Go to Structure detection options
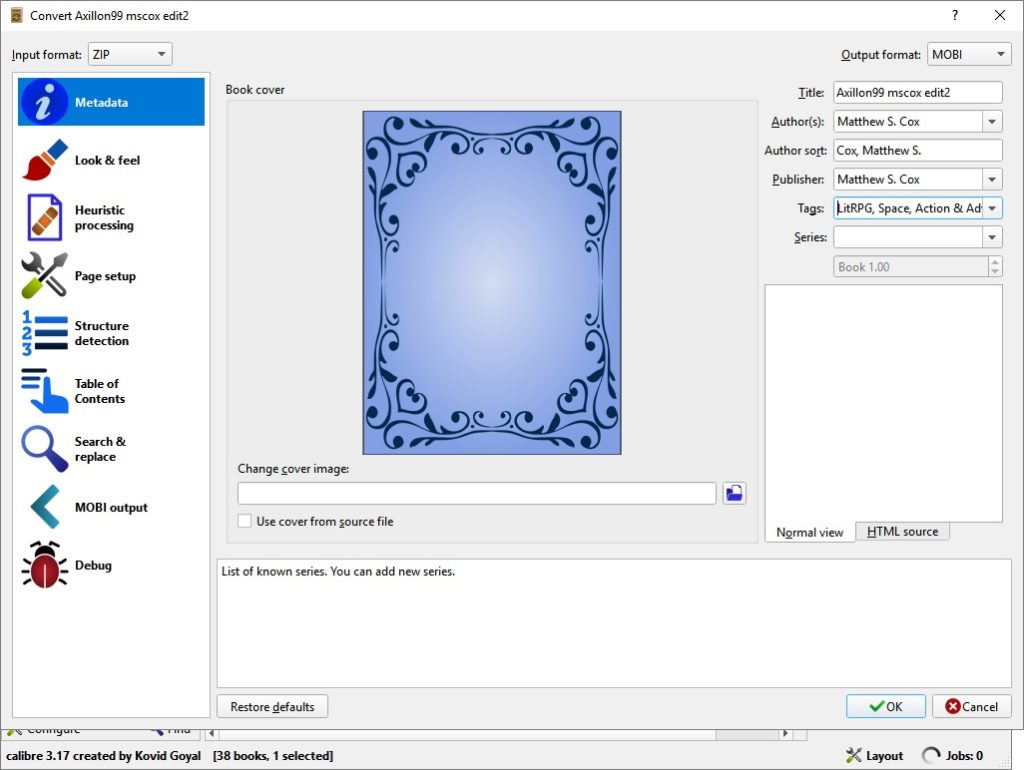 pyautogui.click(x=101, y=333)
